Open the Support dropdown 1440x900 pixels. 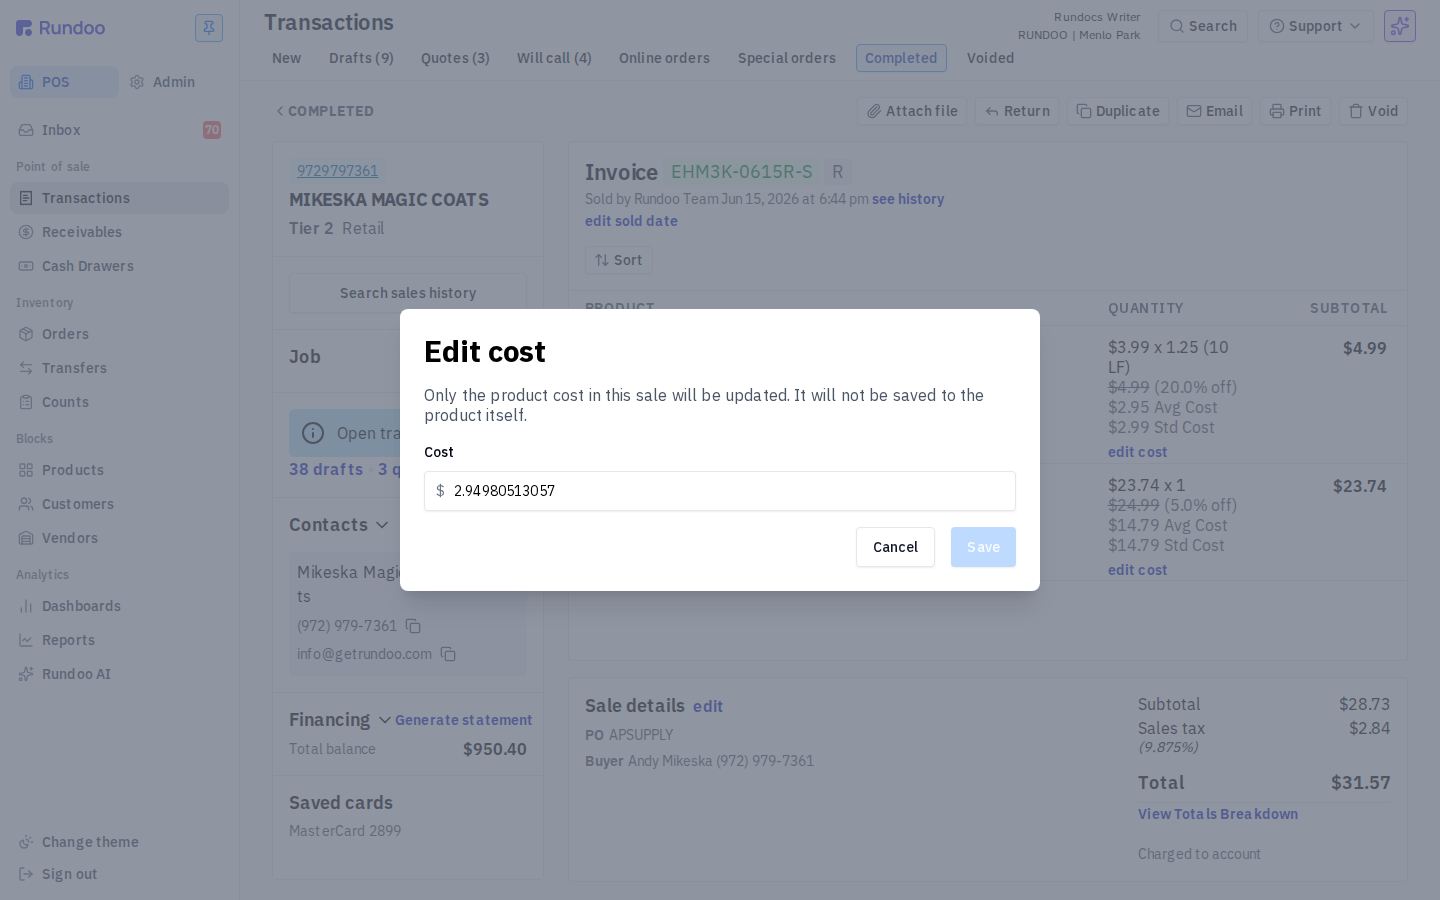[1315, 26]
